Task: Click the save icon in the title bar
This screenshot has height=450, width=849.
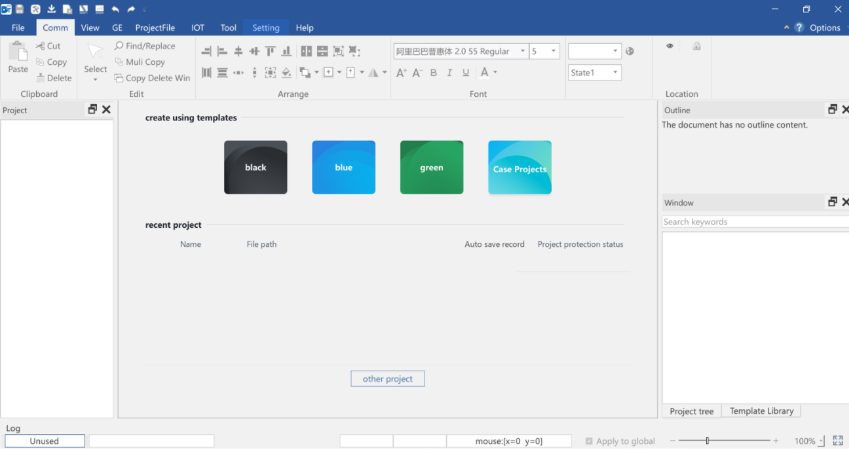Action: [x=19, y=9]
